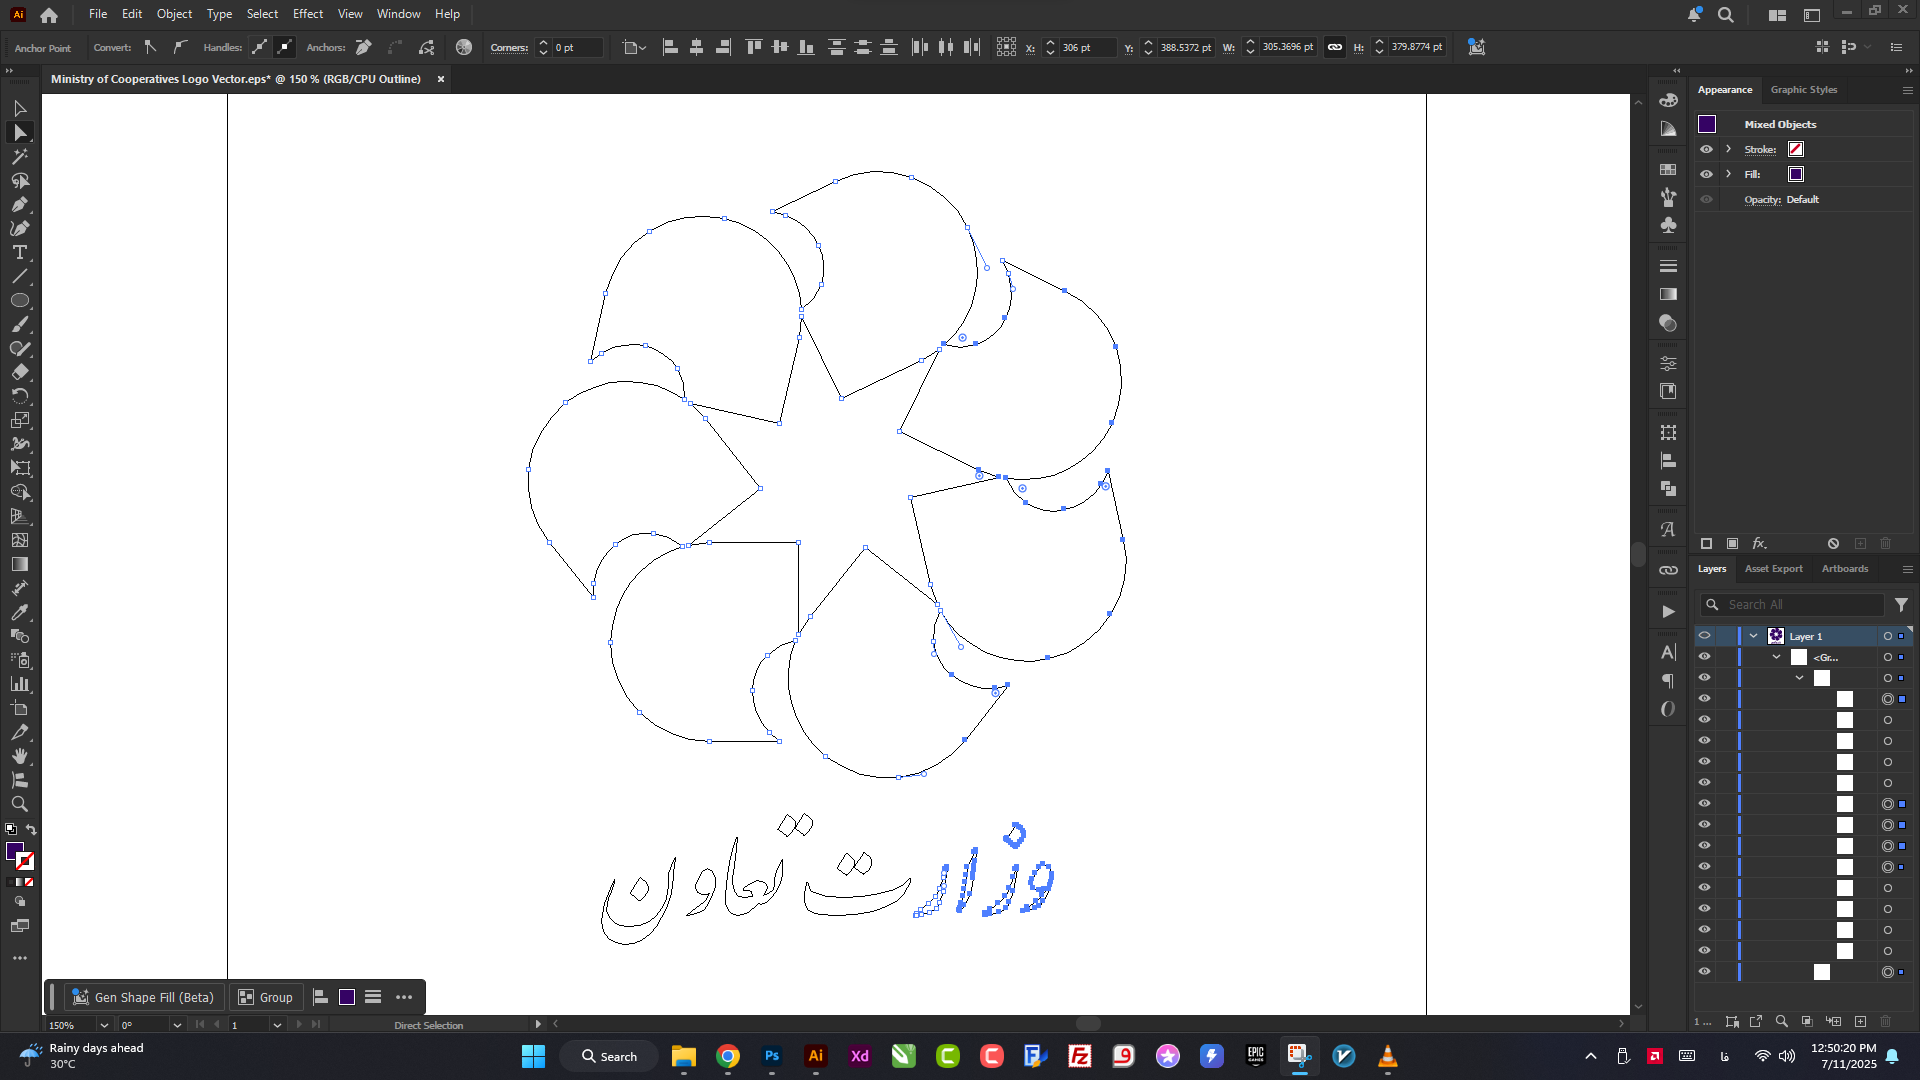Open the artboard number dropdown
Screen dimensions: 1920x1080
pos(277,1025)
